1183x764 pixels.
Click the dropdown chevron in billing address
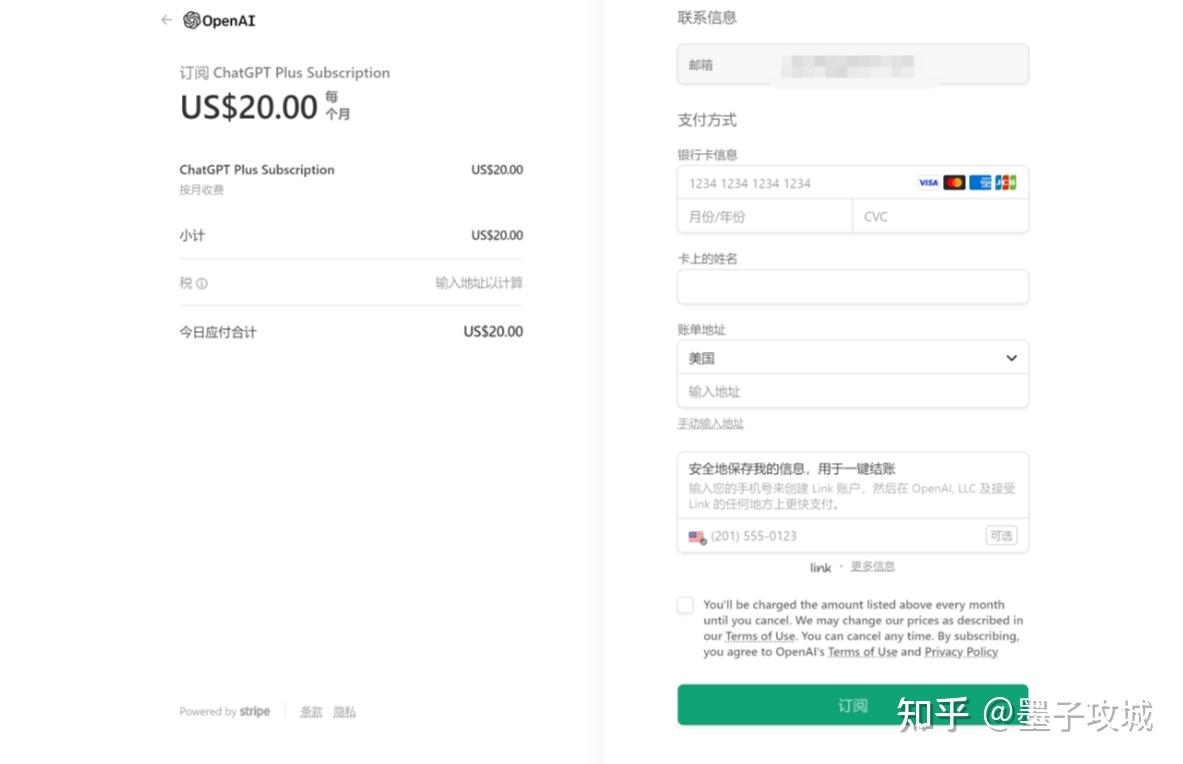(1011, 358)
